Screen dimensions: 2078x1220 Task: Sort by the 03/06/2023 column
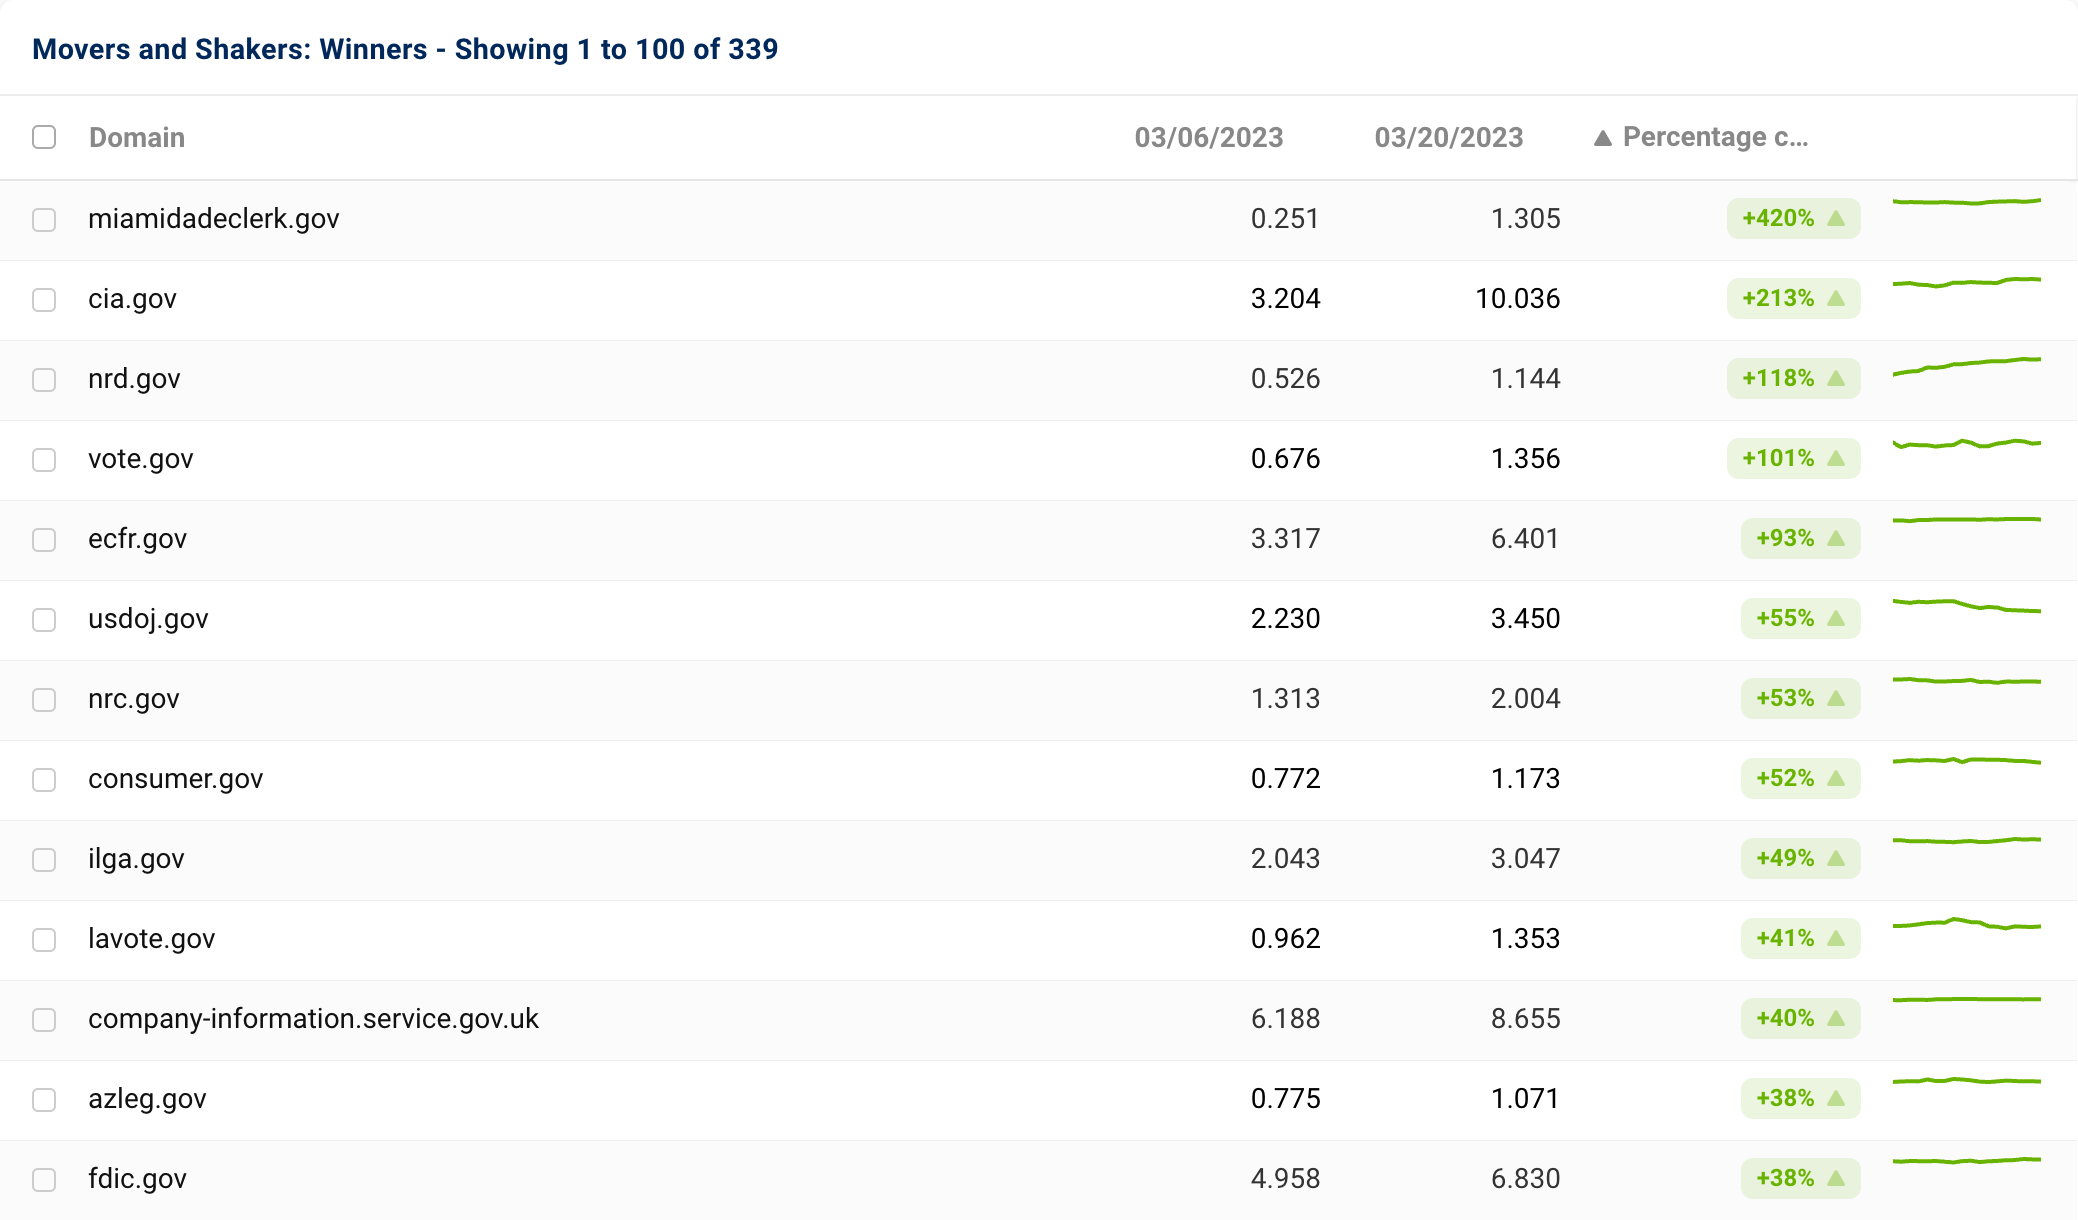click(1209, 137)
